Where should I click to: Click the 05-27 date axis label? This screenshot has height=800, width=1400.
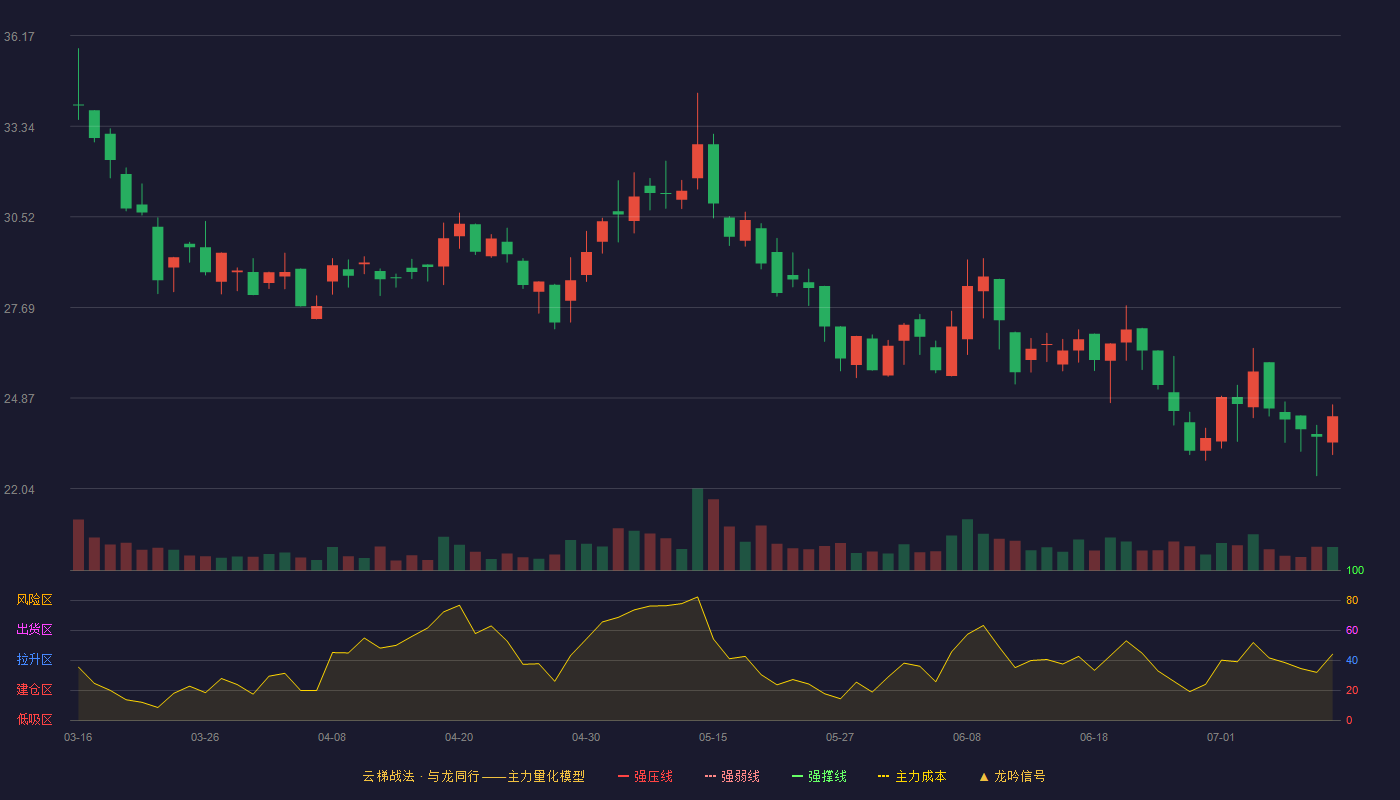pos(840,737)
